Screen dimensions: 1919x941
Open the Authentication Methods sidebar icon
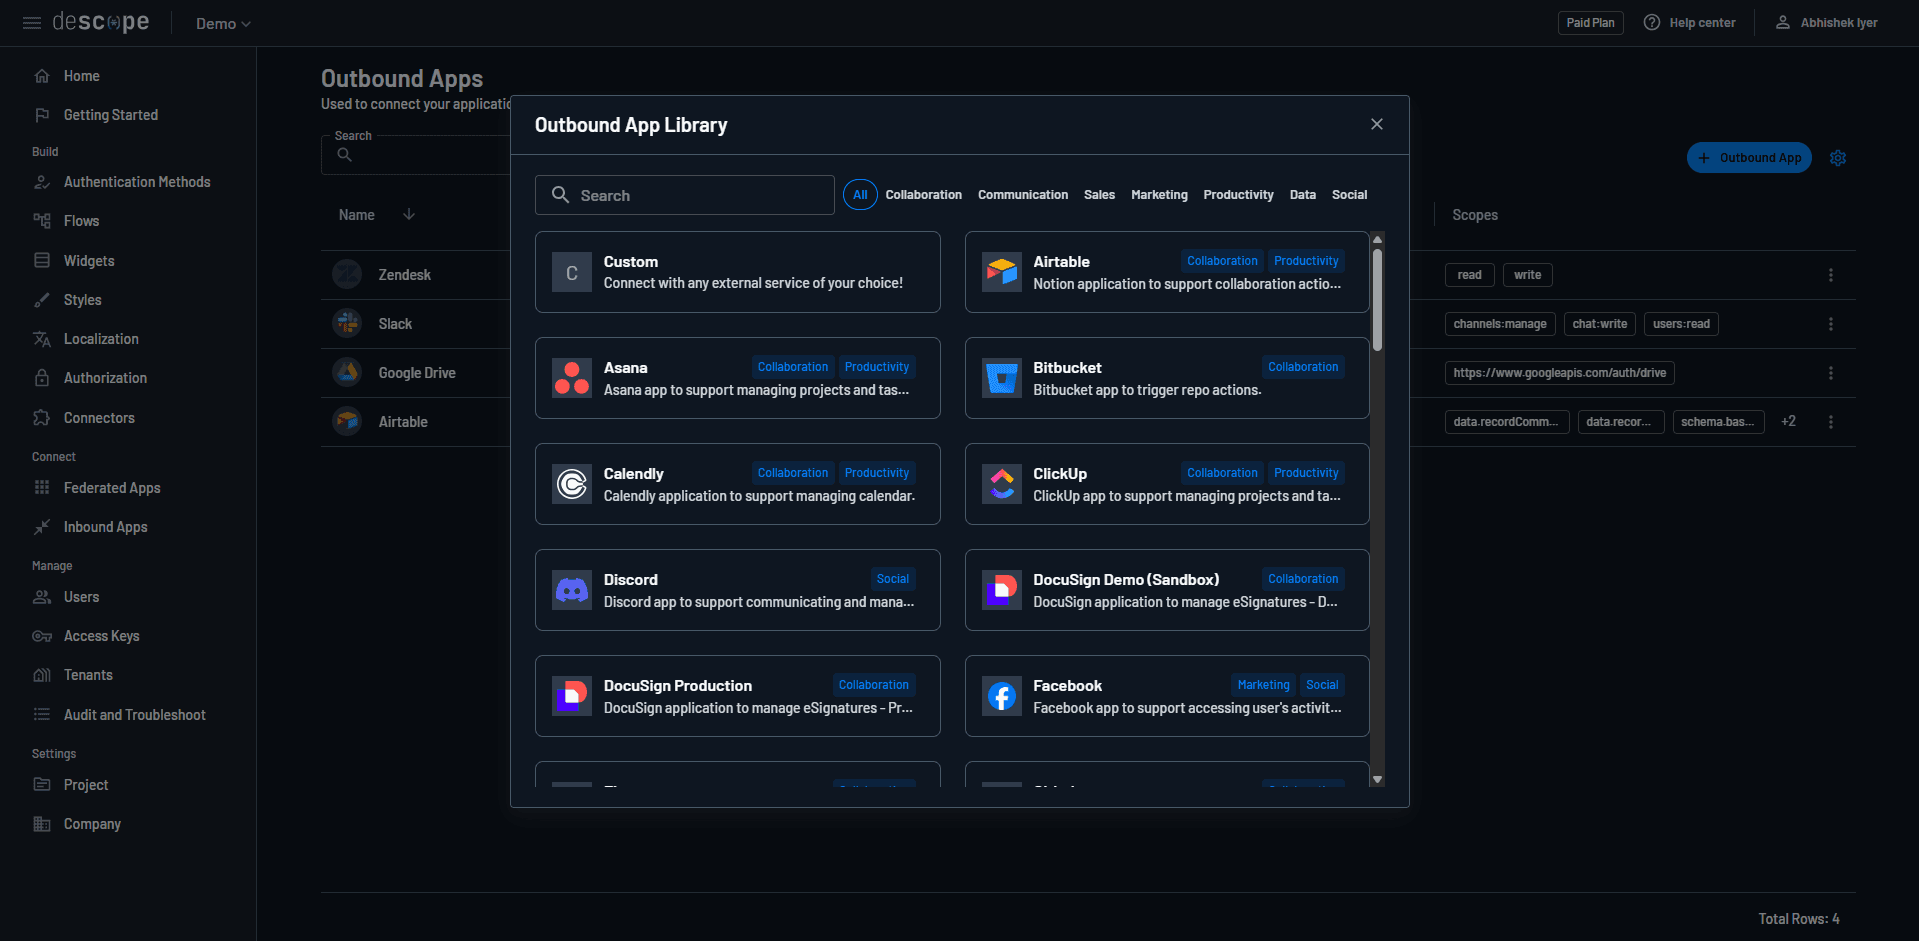point(42,181)
